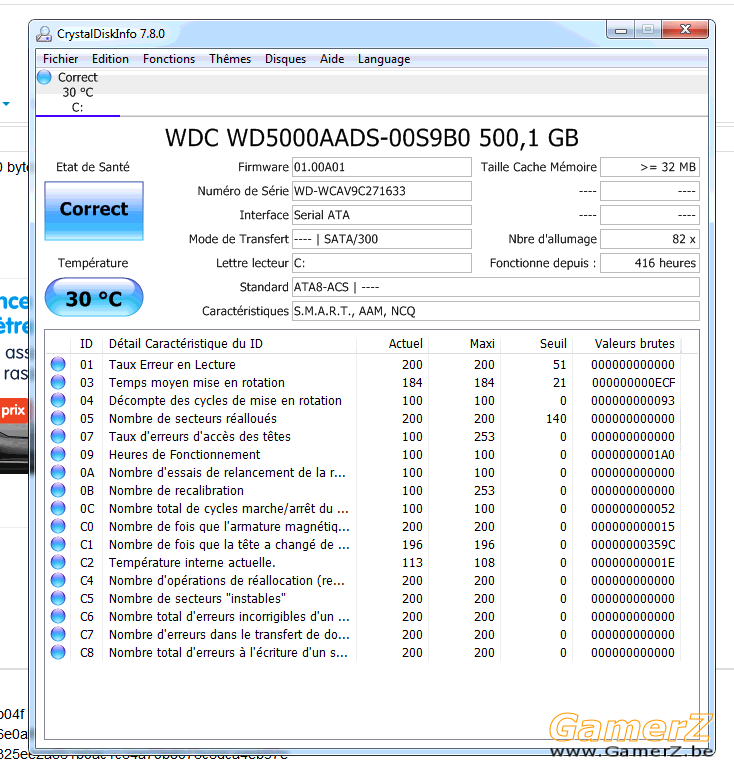Open the Edition menu
The image size is (734, 767).
tap(111, 59)
